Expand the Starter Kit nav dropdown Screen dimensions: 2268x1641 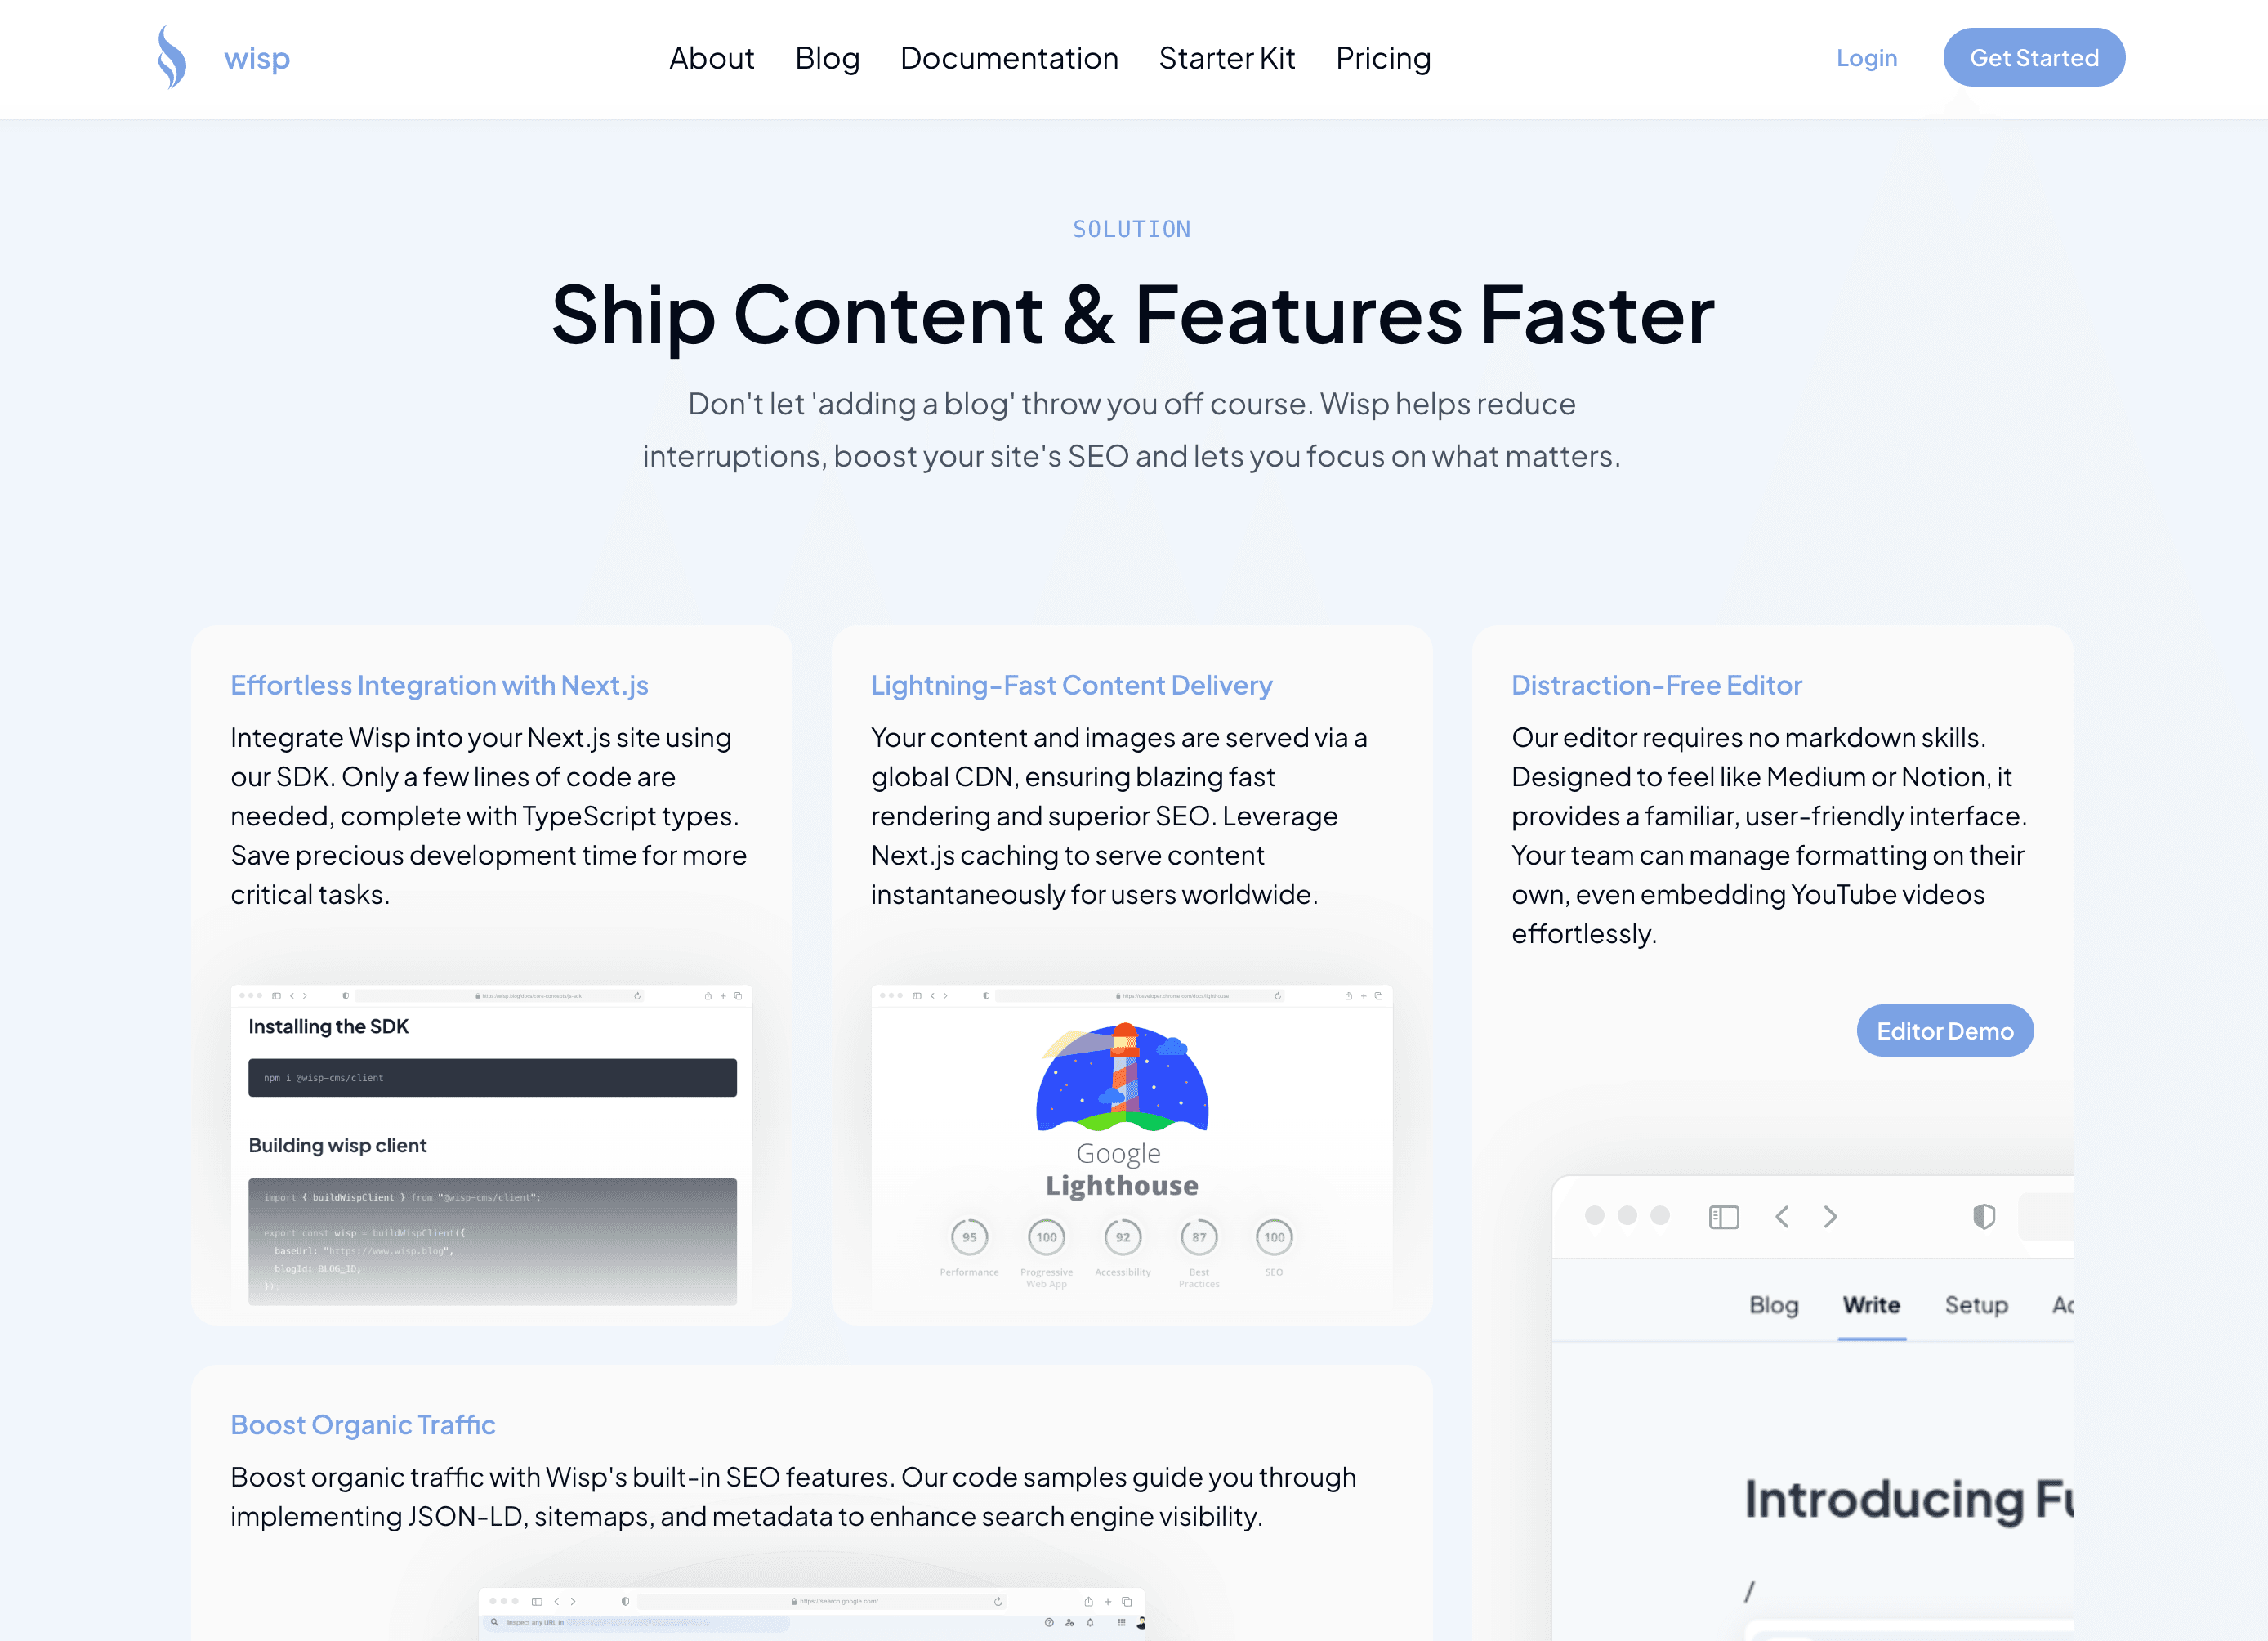pyautogui.click(x=1227, y=58)
